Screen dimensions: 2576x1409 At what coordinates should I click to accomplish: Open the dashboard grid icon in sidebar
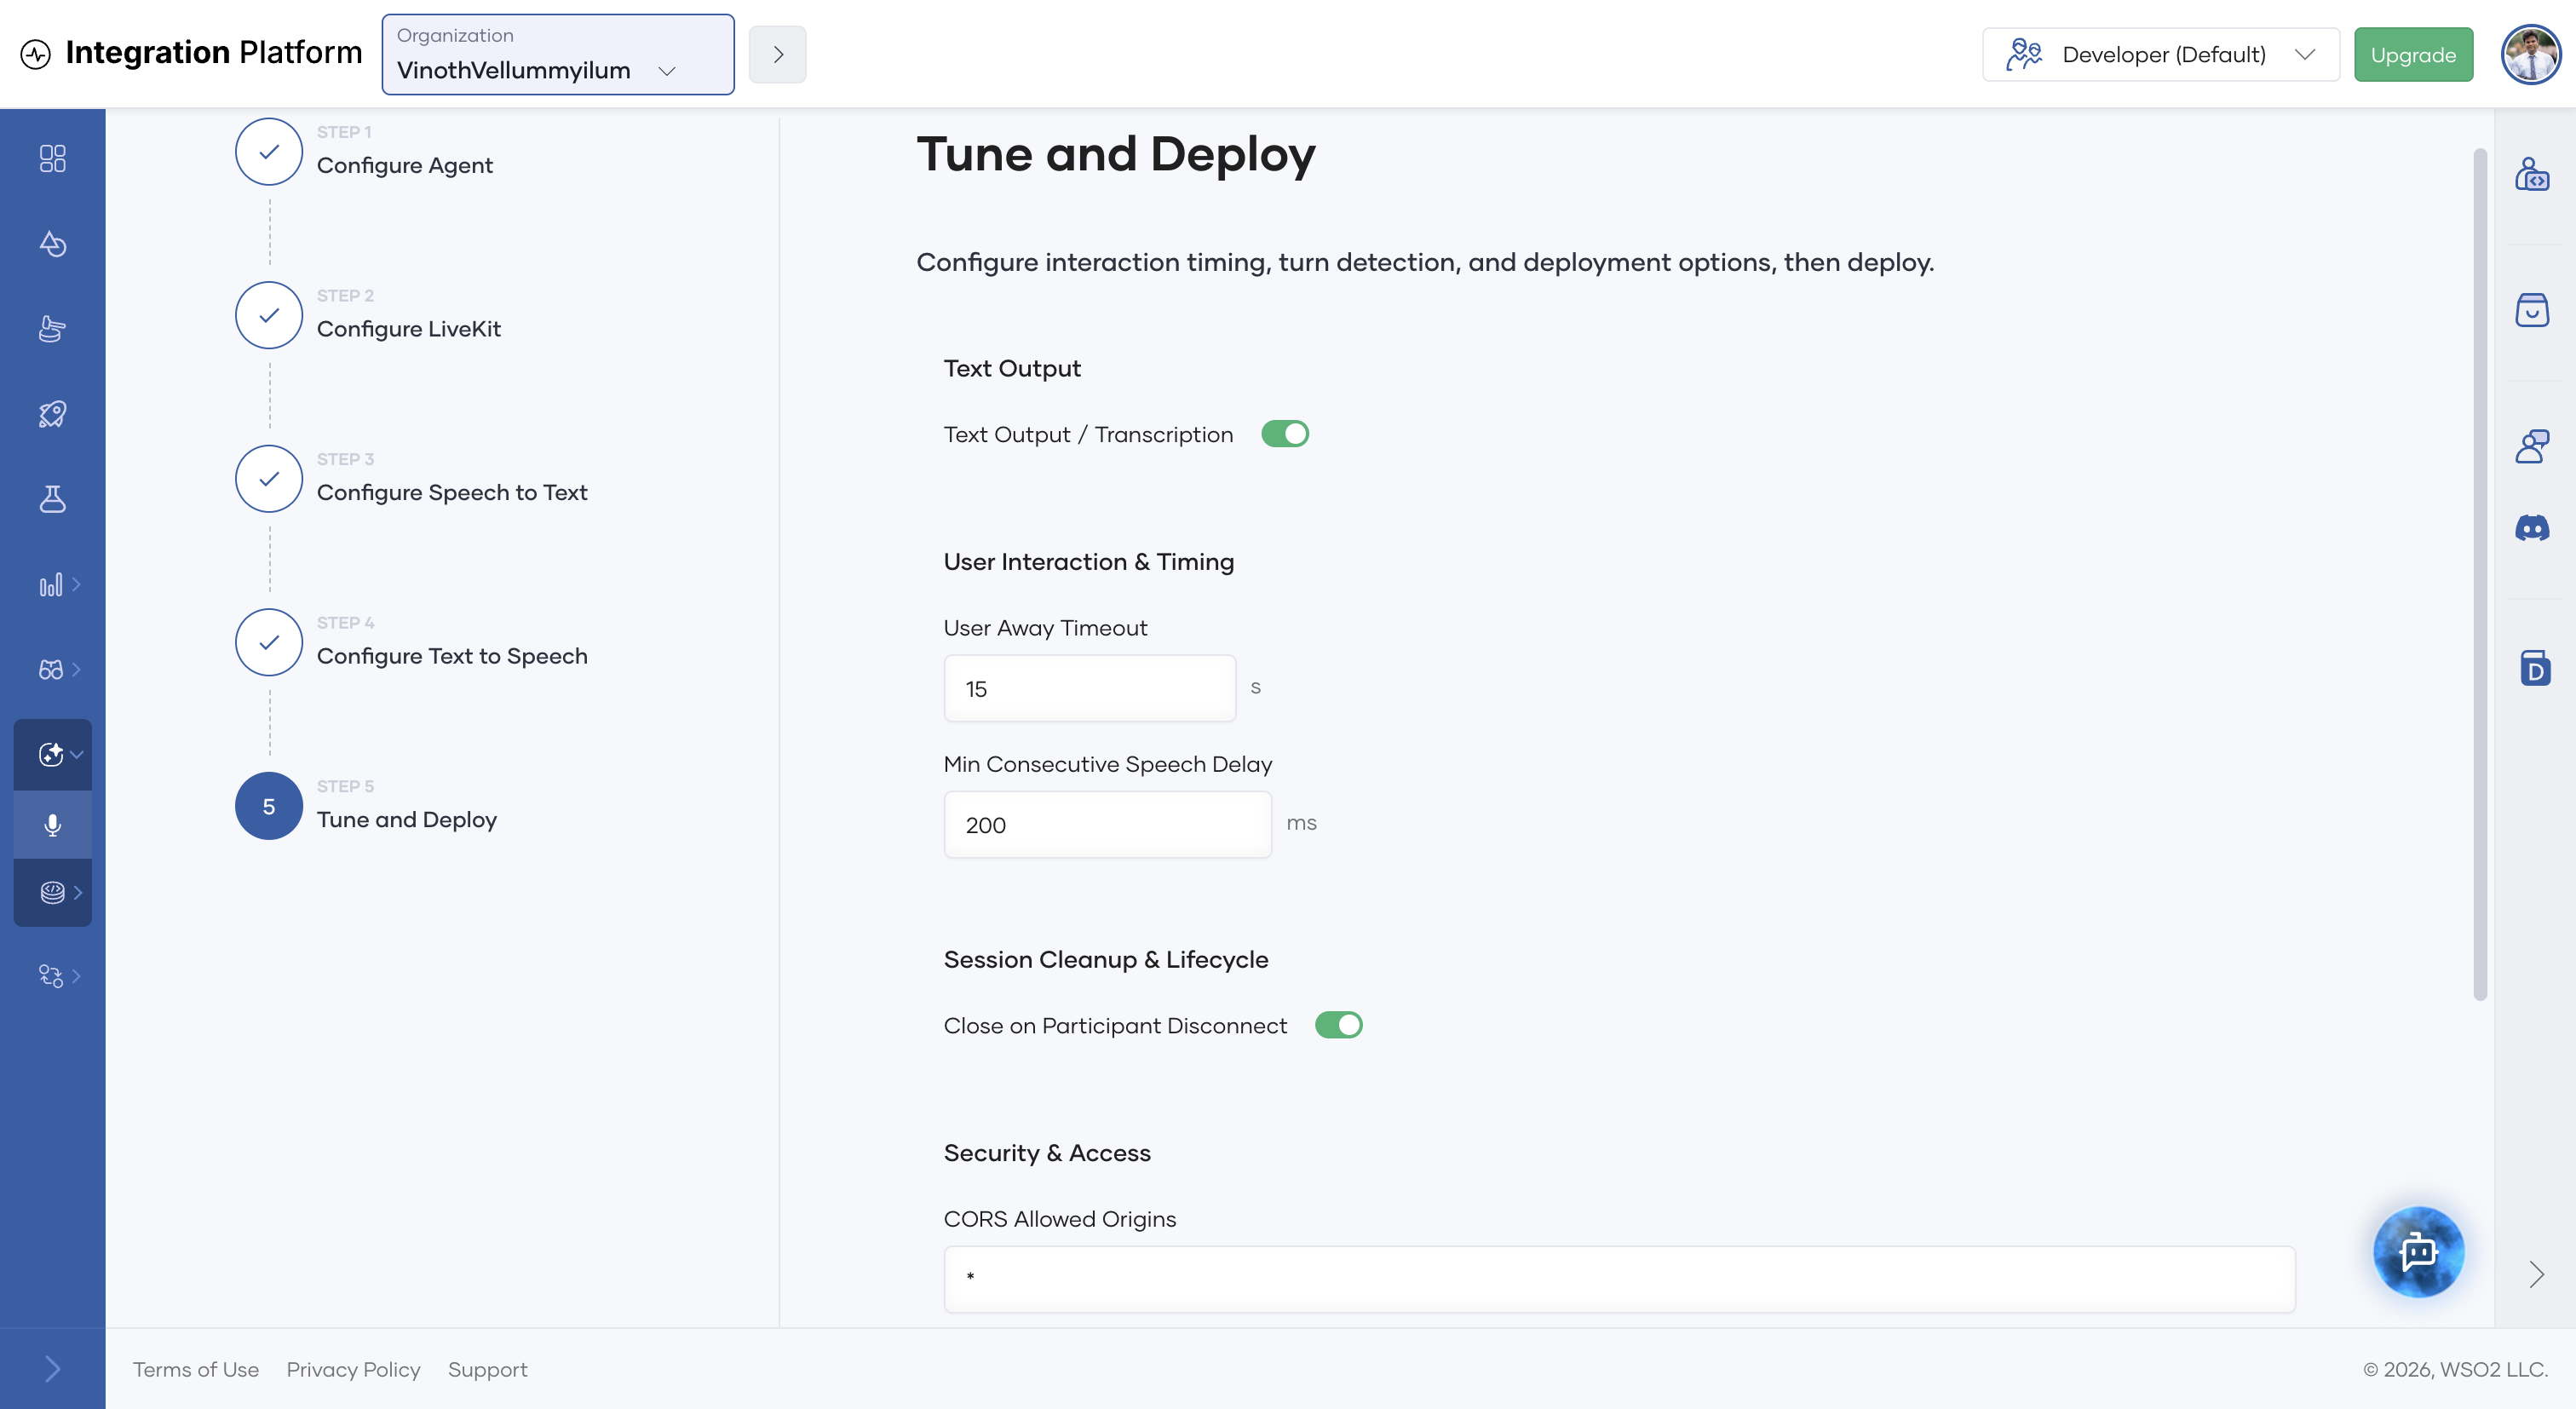click(52, 159)
